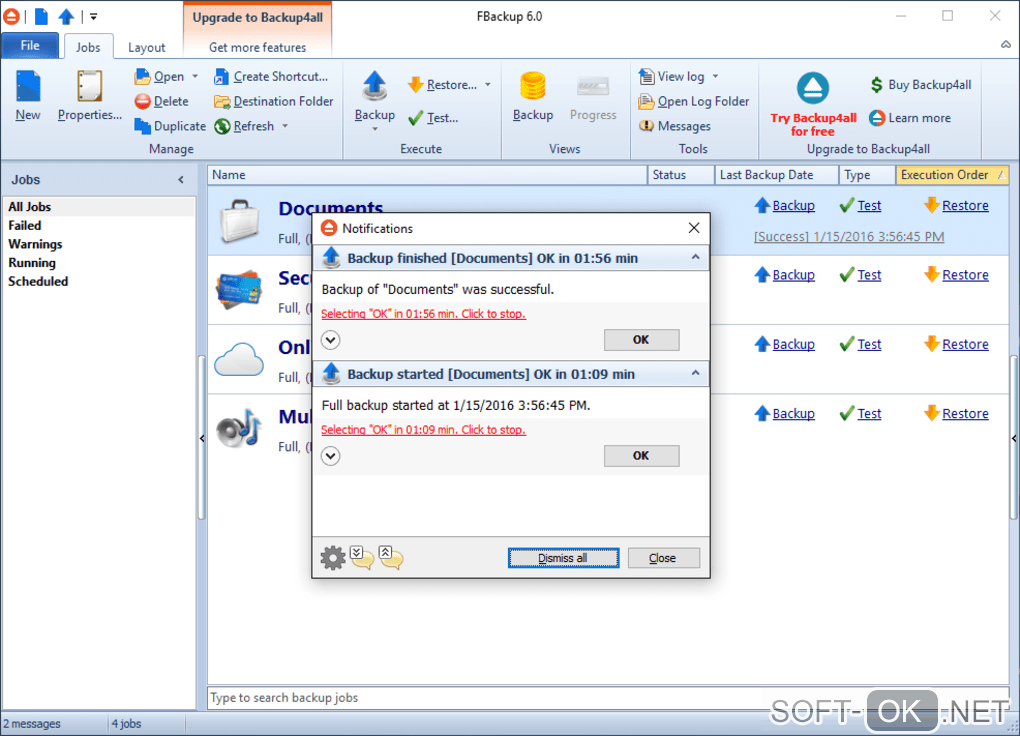The height and width of the screenshot is (736, 1020).
Task: Stop auto-select countdown at 01:56 min
Action: point(423,314)
